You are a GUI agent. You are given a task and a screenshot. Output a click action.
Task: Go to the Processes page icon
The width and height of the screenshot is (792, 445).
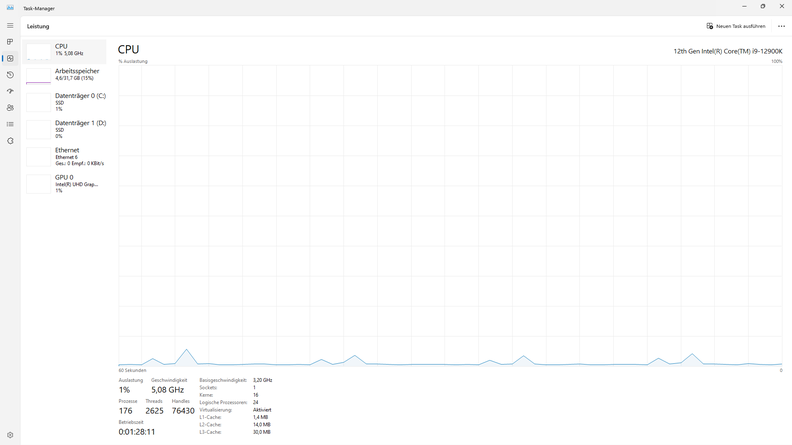[10, 42]
